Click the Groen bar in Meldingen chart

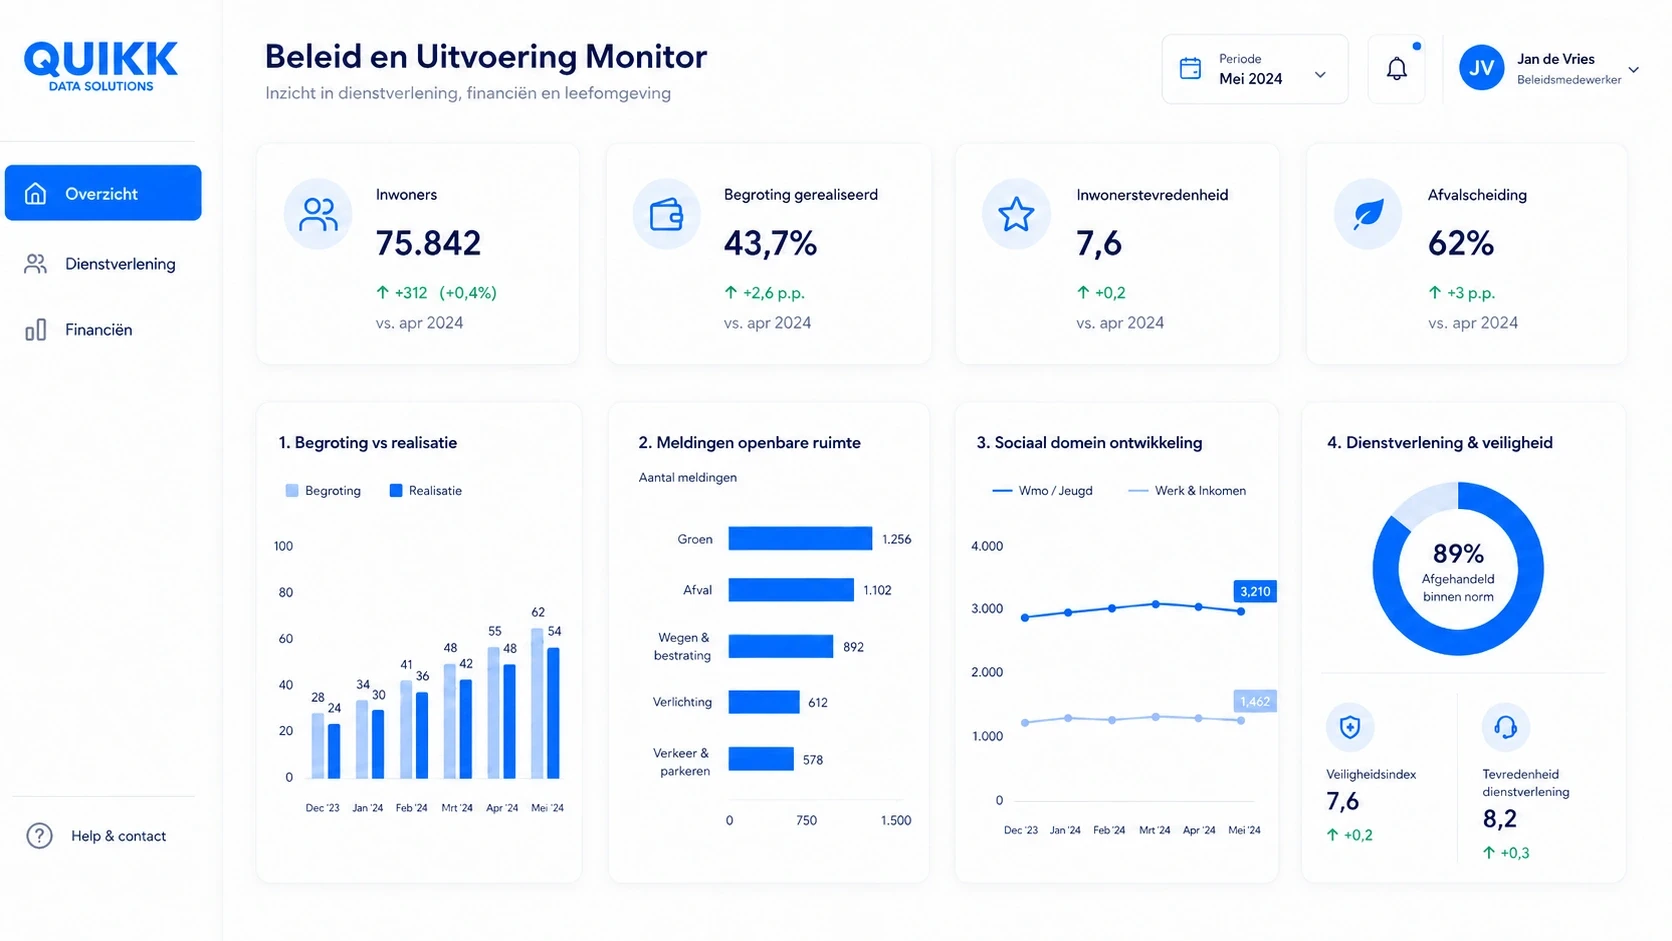pyautogui.click(x=800, y=539)
